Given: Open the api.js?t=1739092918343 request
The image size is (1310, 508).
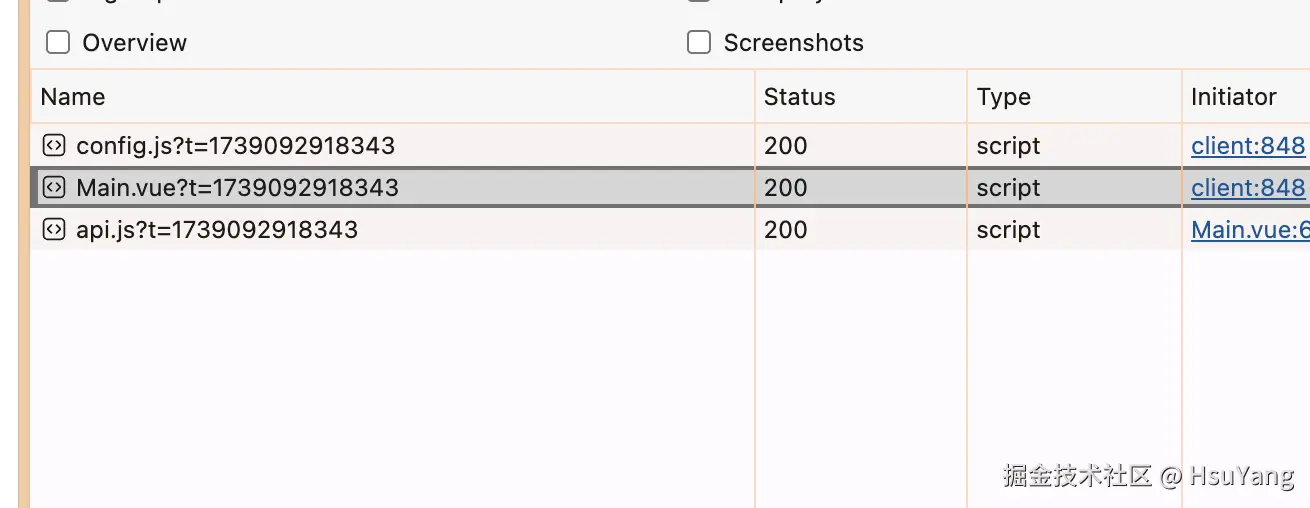Looking at the screenshot, I should pos(217,230).
